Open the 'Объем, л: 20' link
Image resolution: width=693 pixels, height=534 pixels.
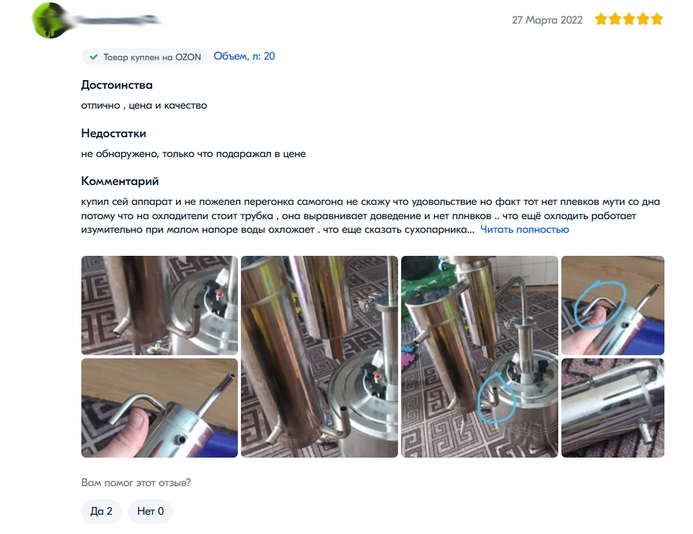click(x=244, y=56)
